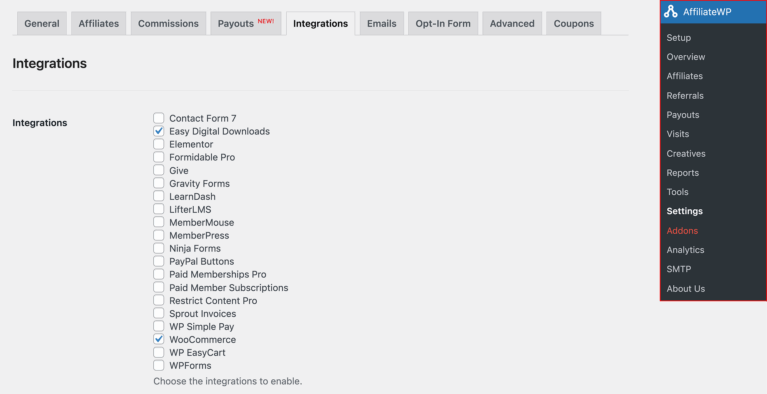Open Addons in the sidebar menu
Viewport: 767px width, 394px height.
pyautogui.click(x=682, y=231)
